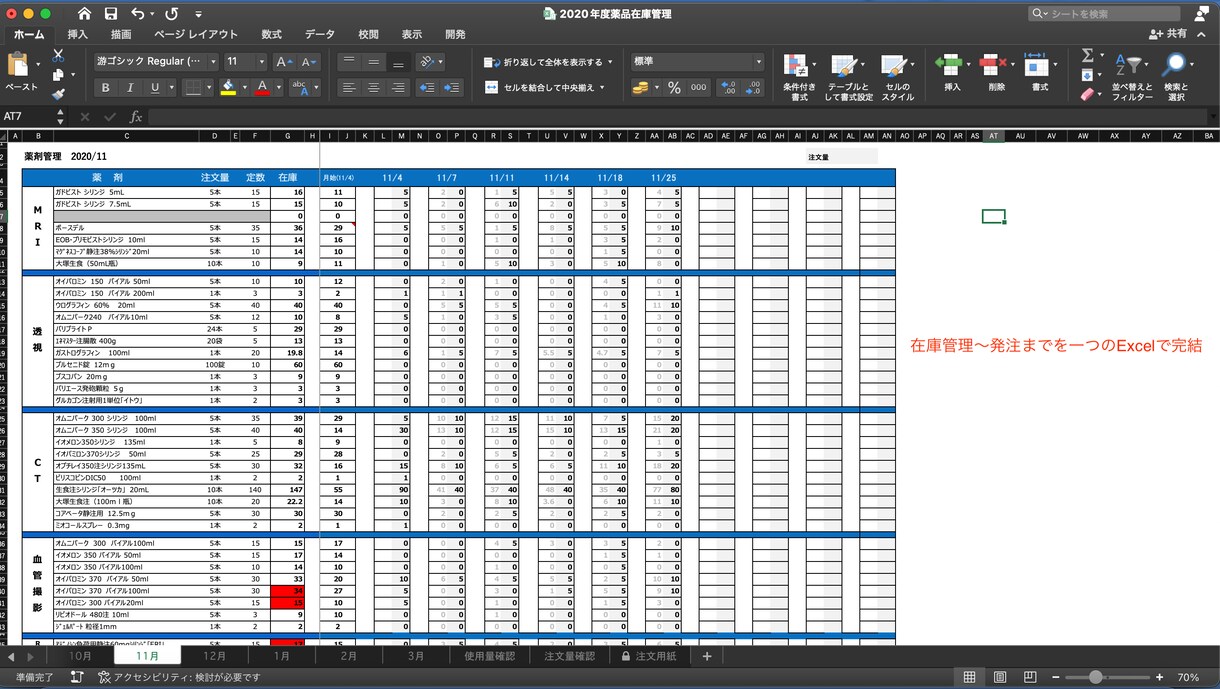Click the 共有 (Share) button
Image resolution: width=1220 pixels, height=689 pixels.
tap(1167, 34)
